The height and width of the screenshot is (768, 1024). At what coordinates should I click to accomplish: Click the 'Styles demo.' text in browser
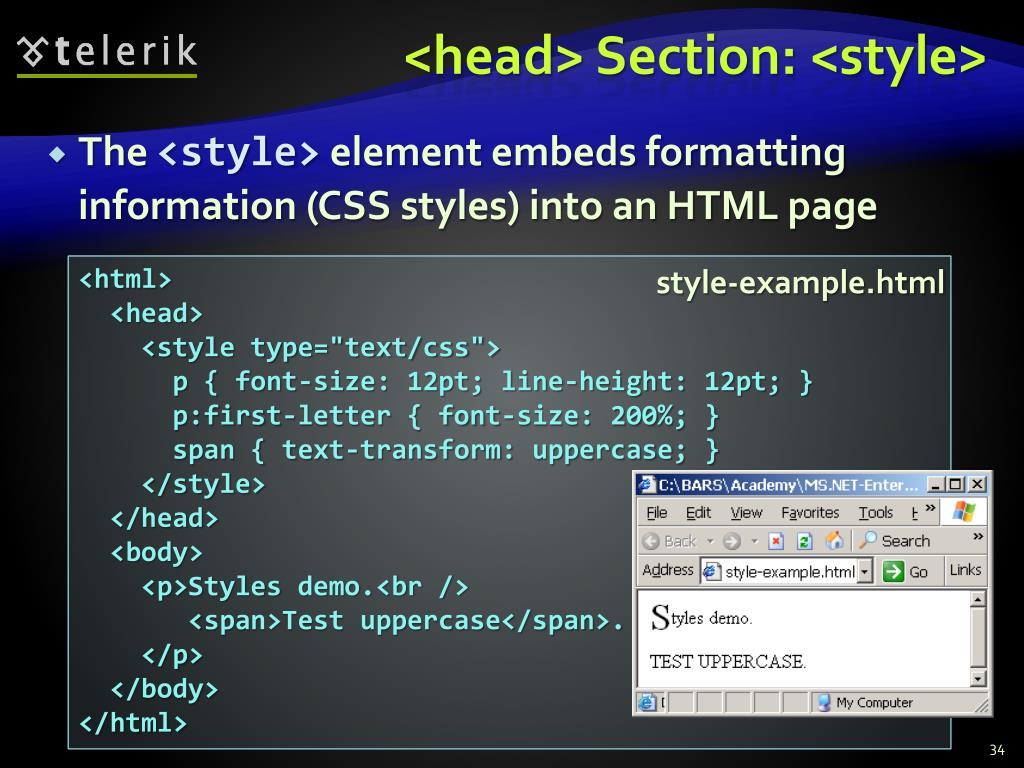(x=701, y=617)
